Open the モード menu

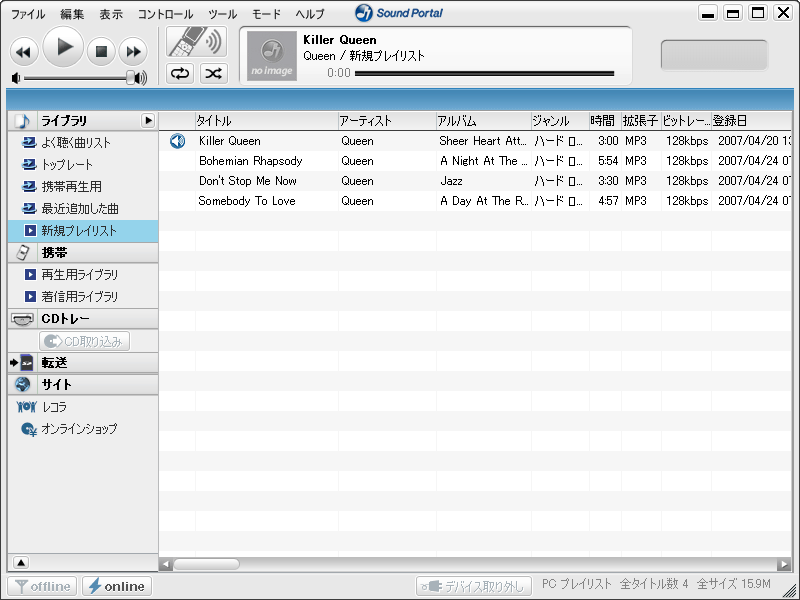pyautogui.click(x=266, y=14)
